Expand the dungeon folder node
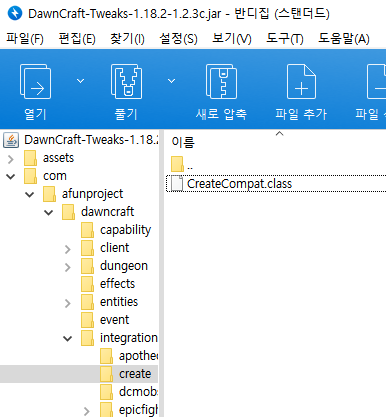The width and height of the screenshot is (386, 417). coord(68,267)
